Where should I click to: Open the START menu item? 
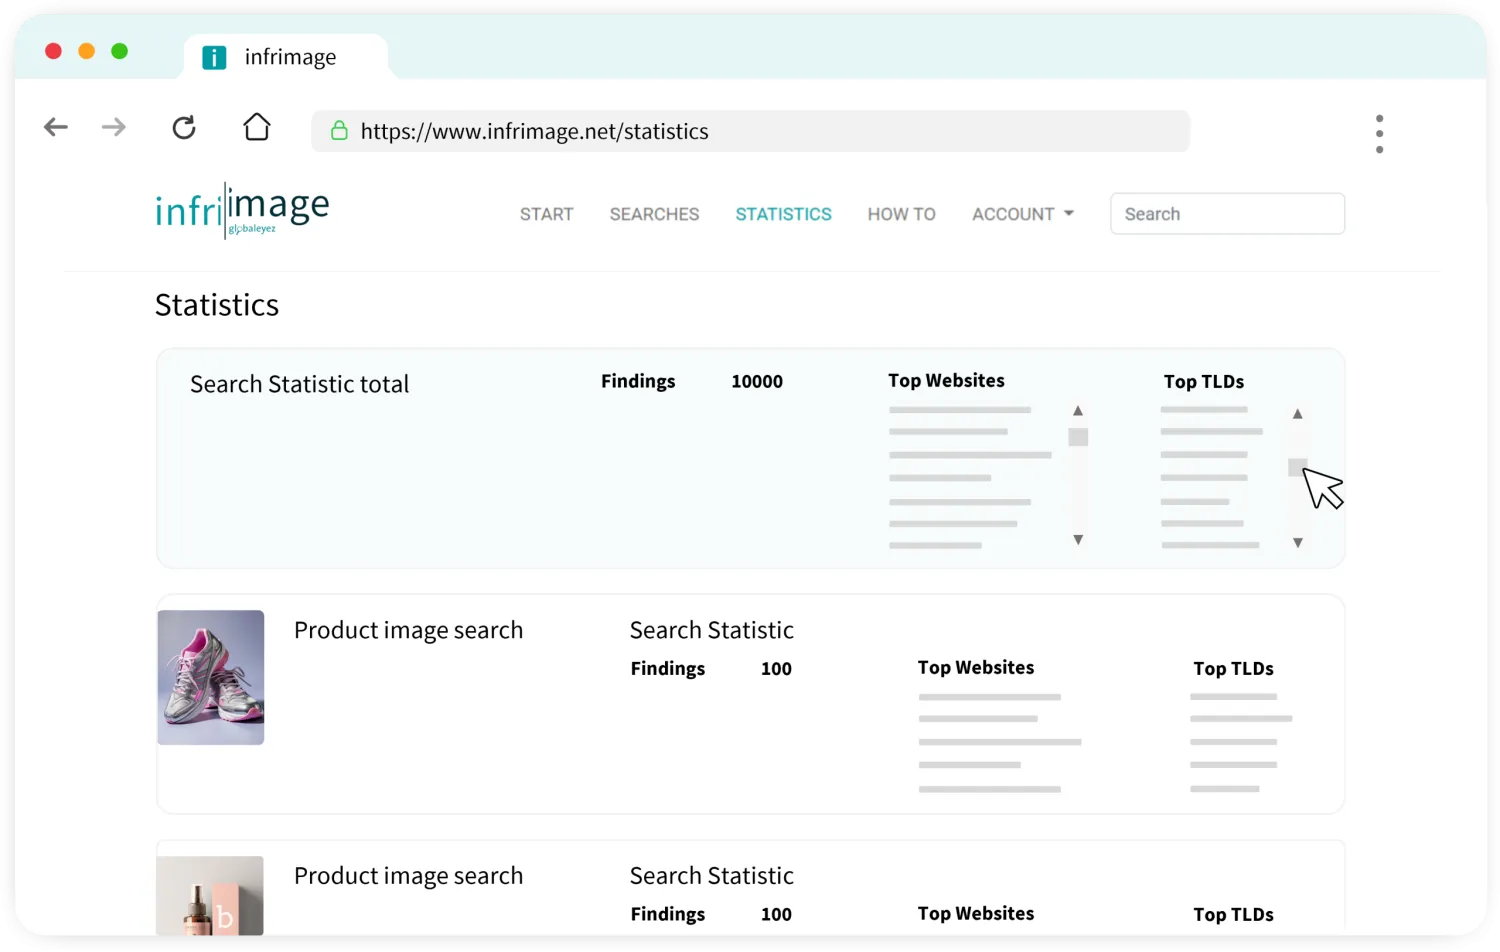coord(546,214)
